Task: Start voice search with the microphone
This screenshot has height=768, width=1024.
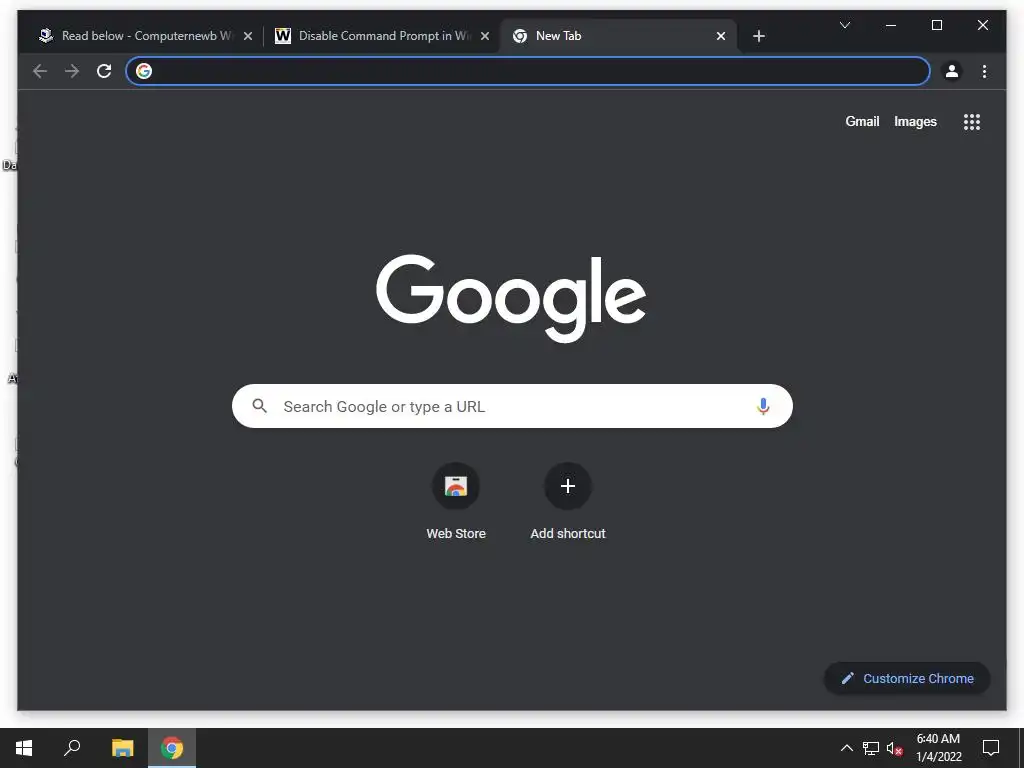Action: (763, 406)
